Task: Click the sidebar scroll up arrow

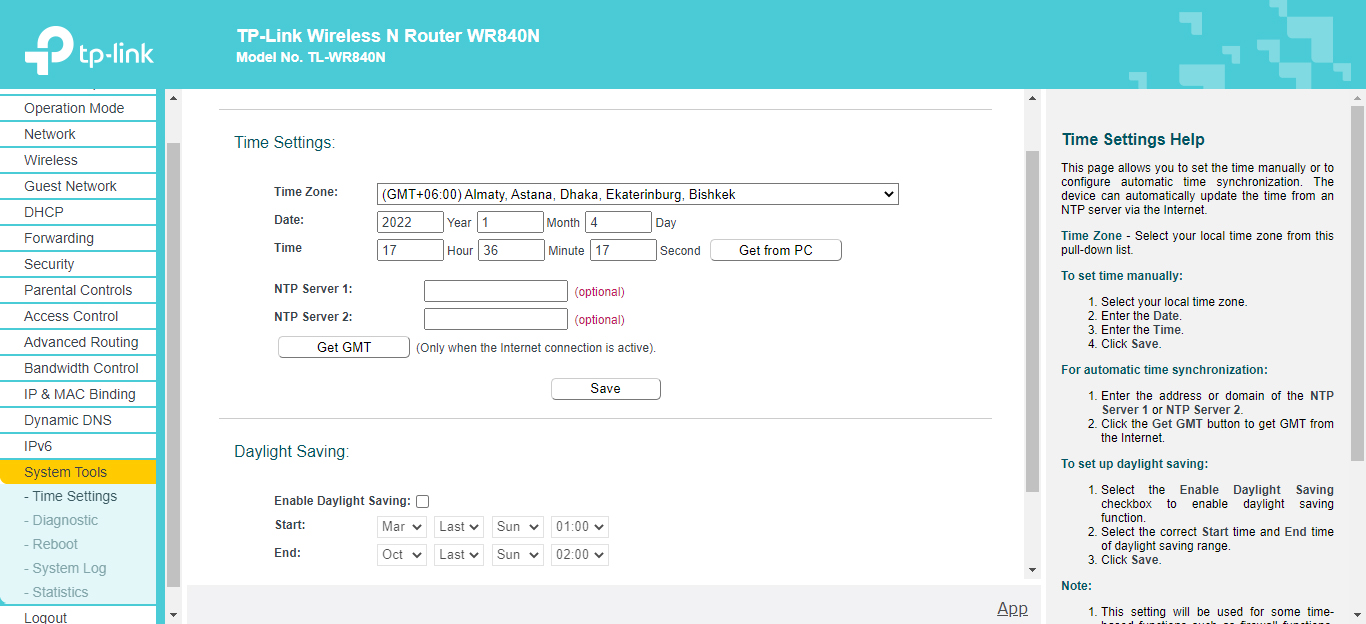Action: tap(173, 99)
